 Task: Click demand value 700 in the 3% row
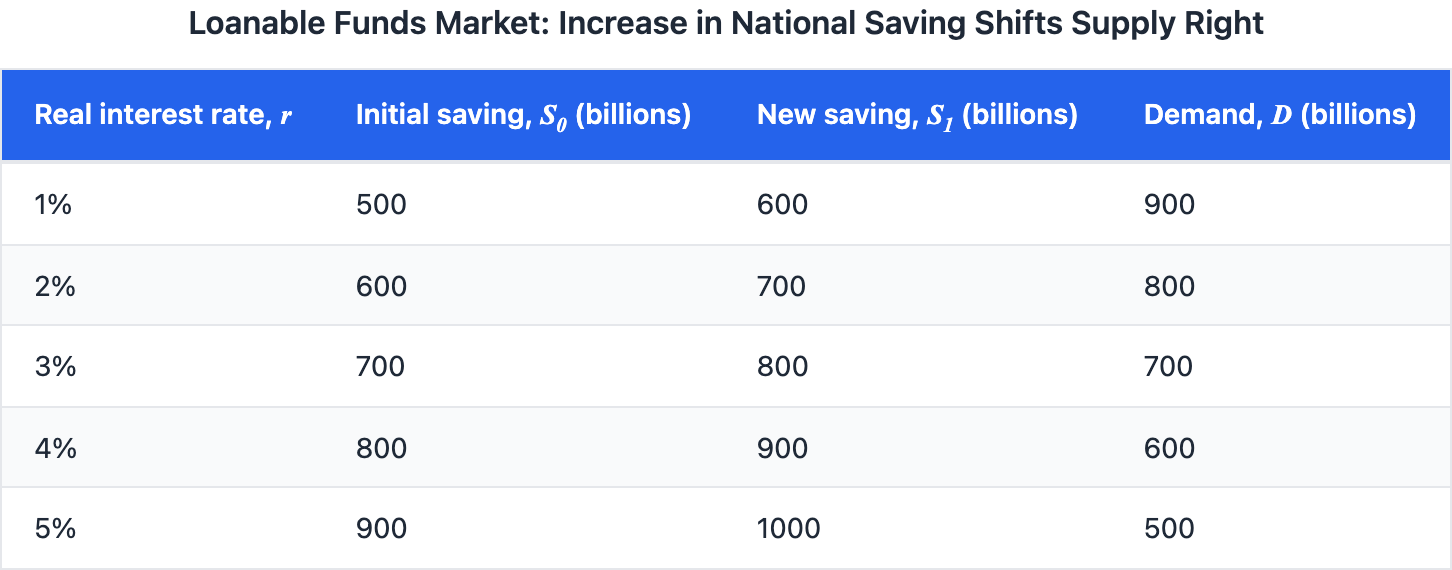pyautogui.click(x=1169, y=367)
